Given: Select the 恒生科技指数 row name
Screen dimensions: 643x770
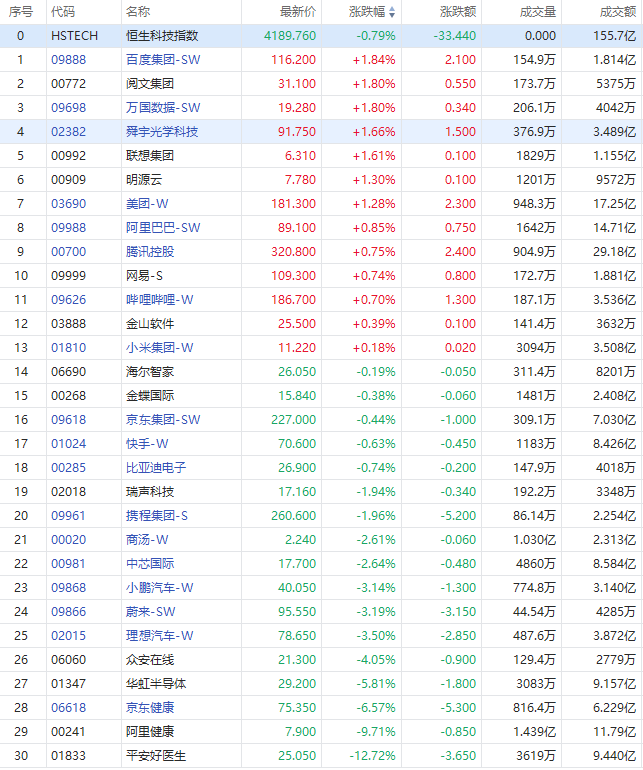Looking at the screenshot, I should (162, 36).
